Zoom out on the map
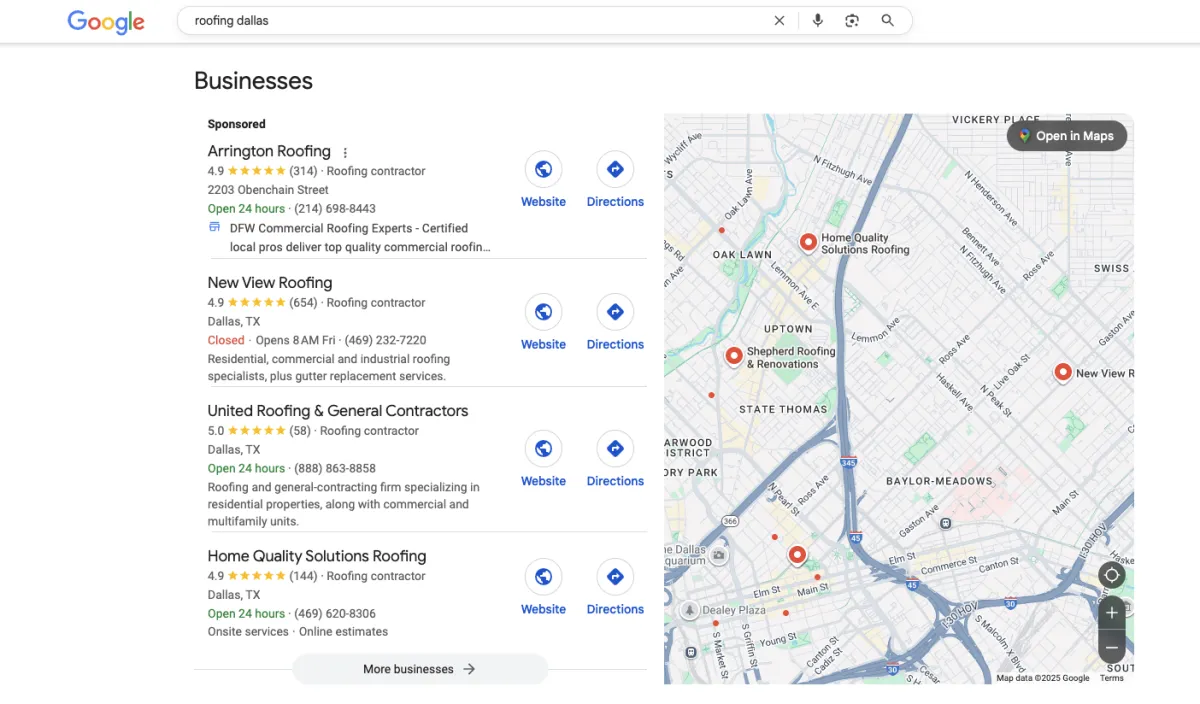Screen dimensions: 1200x704 coord(1111,647)
